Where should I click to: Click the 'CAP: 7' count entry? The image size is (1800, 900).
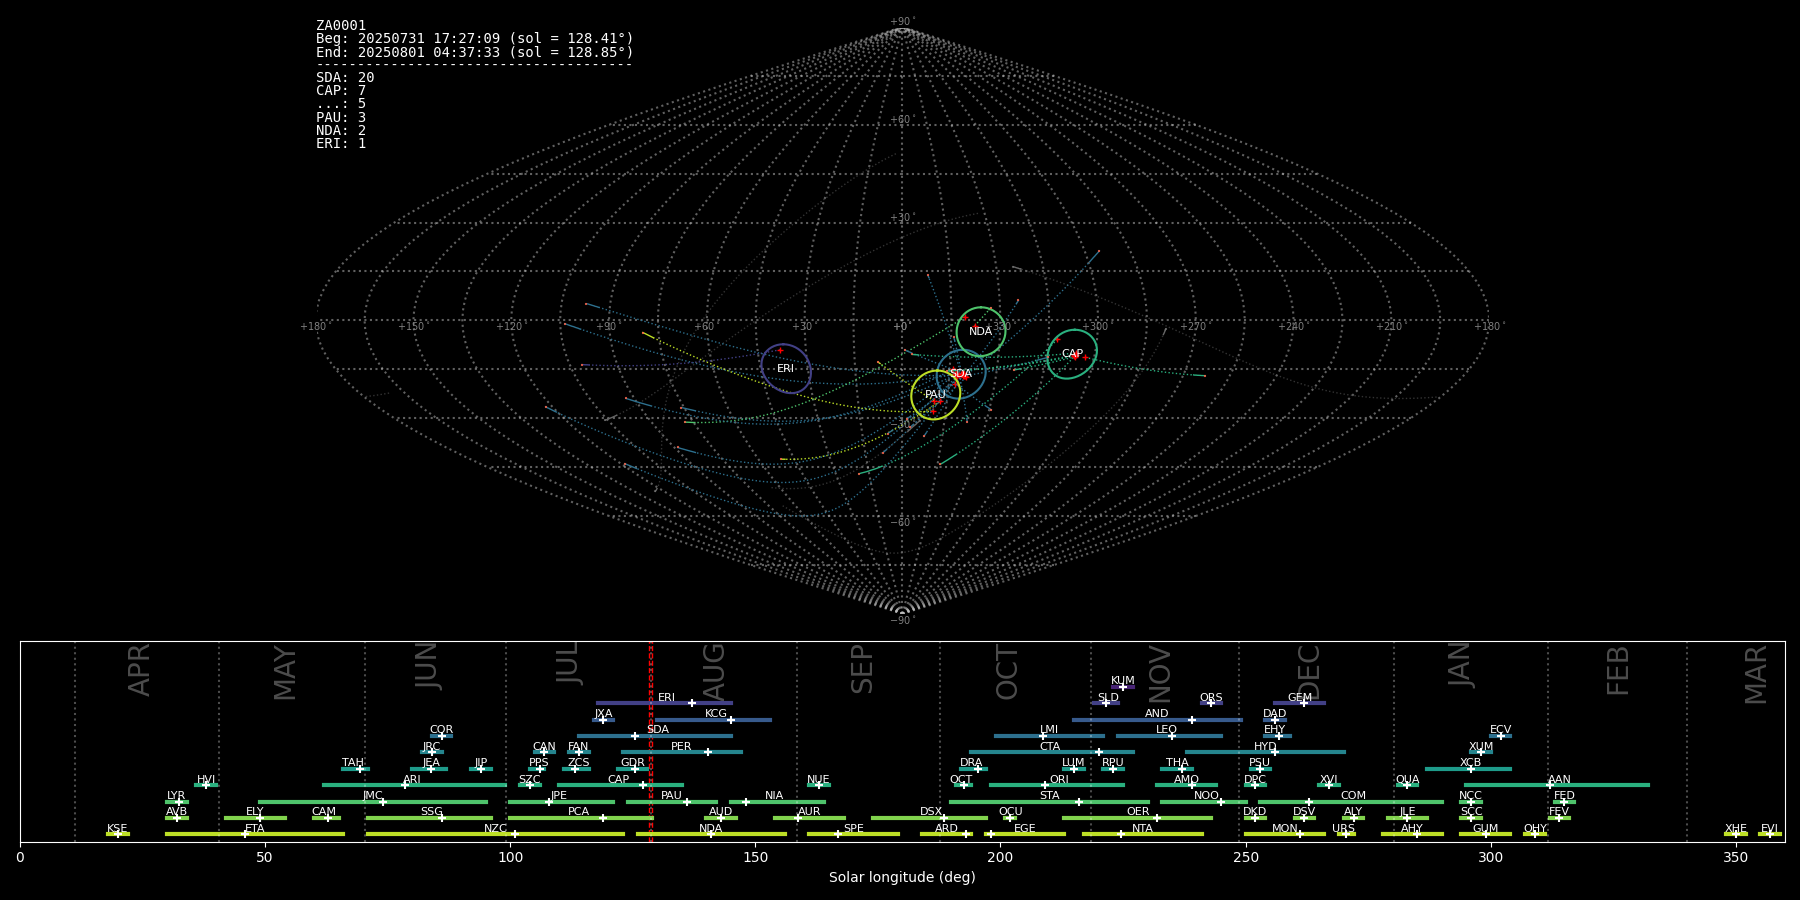click(341, 91)
